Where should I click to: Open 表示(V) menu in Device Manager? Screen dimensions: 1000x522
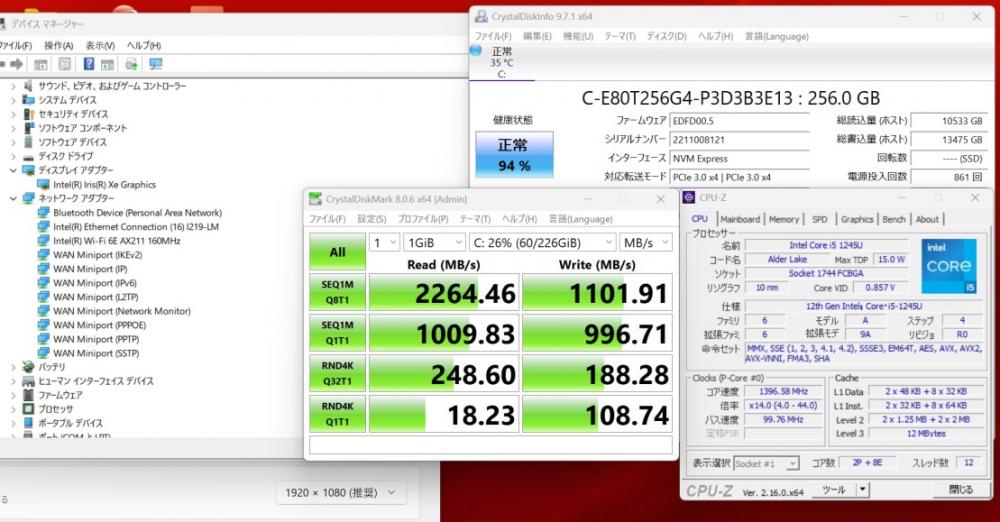point(100,45)
